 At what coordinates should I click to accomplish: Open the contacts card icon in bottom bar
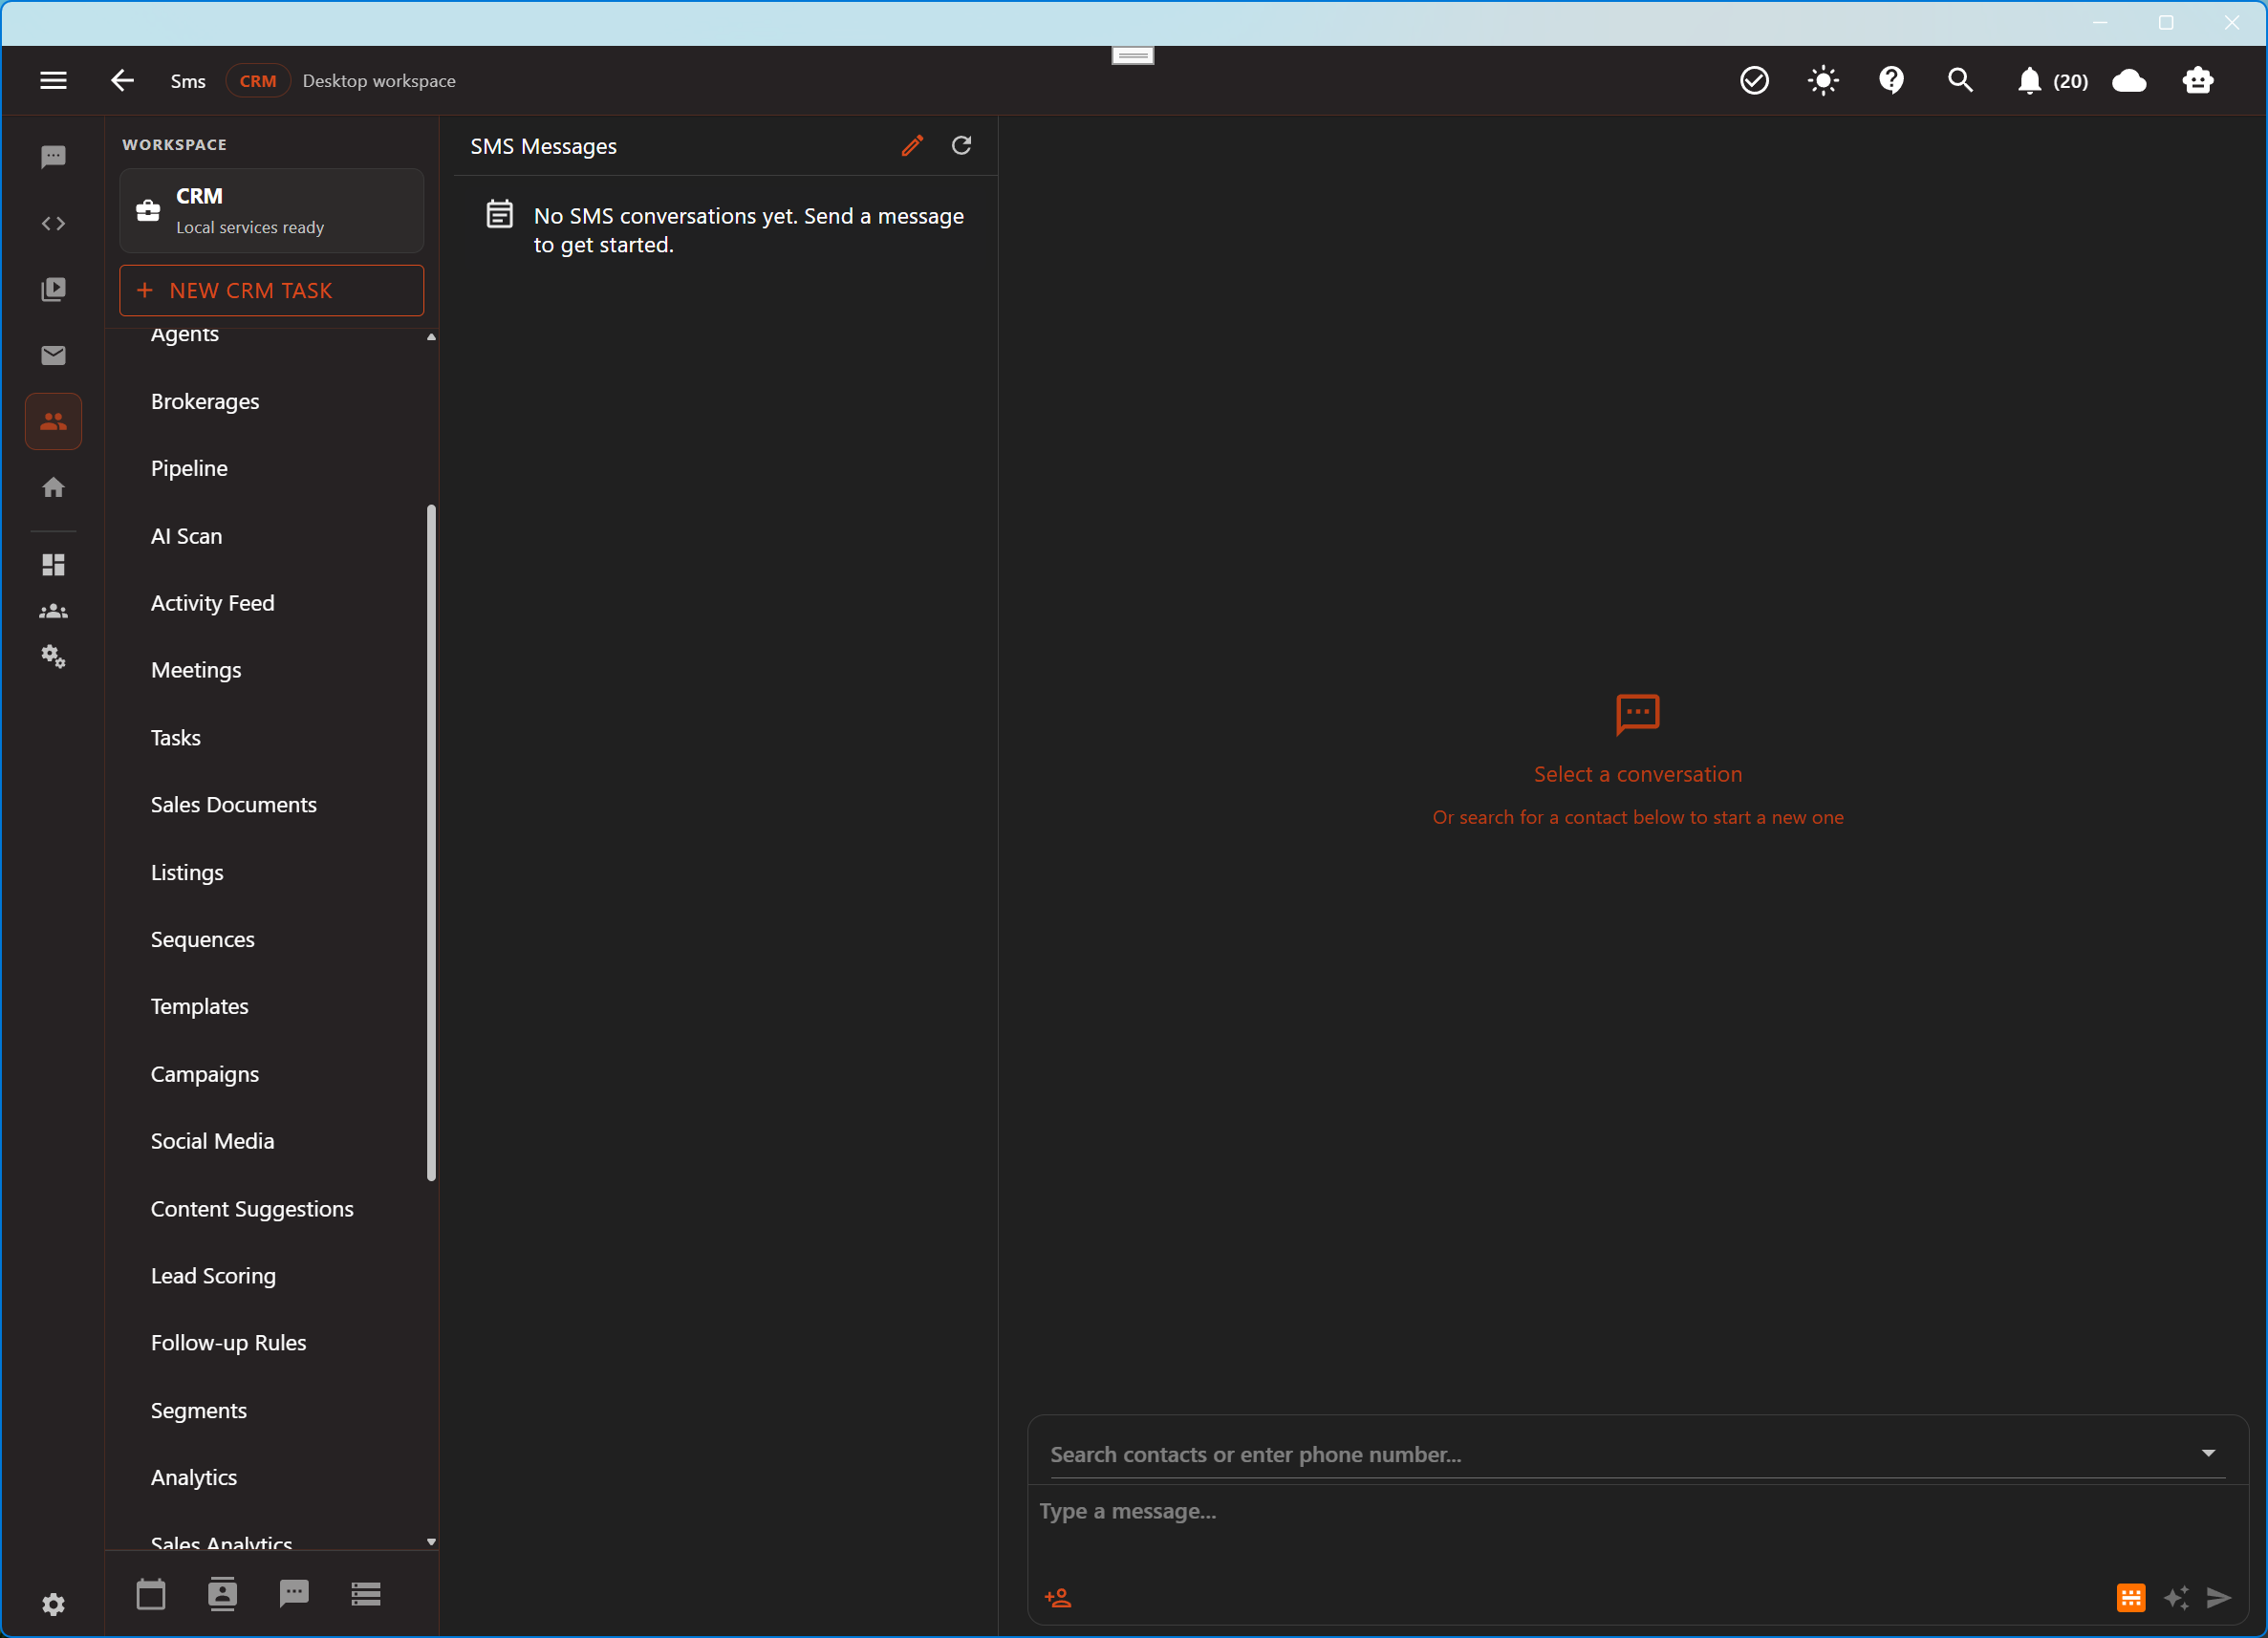pos(222,1594)
